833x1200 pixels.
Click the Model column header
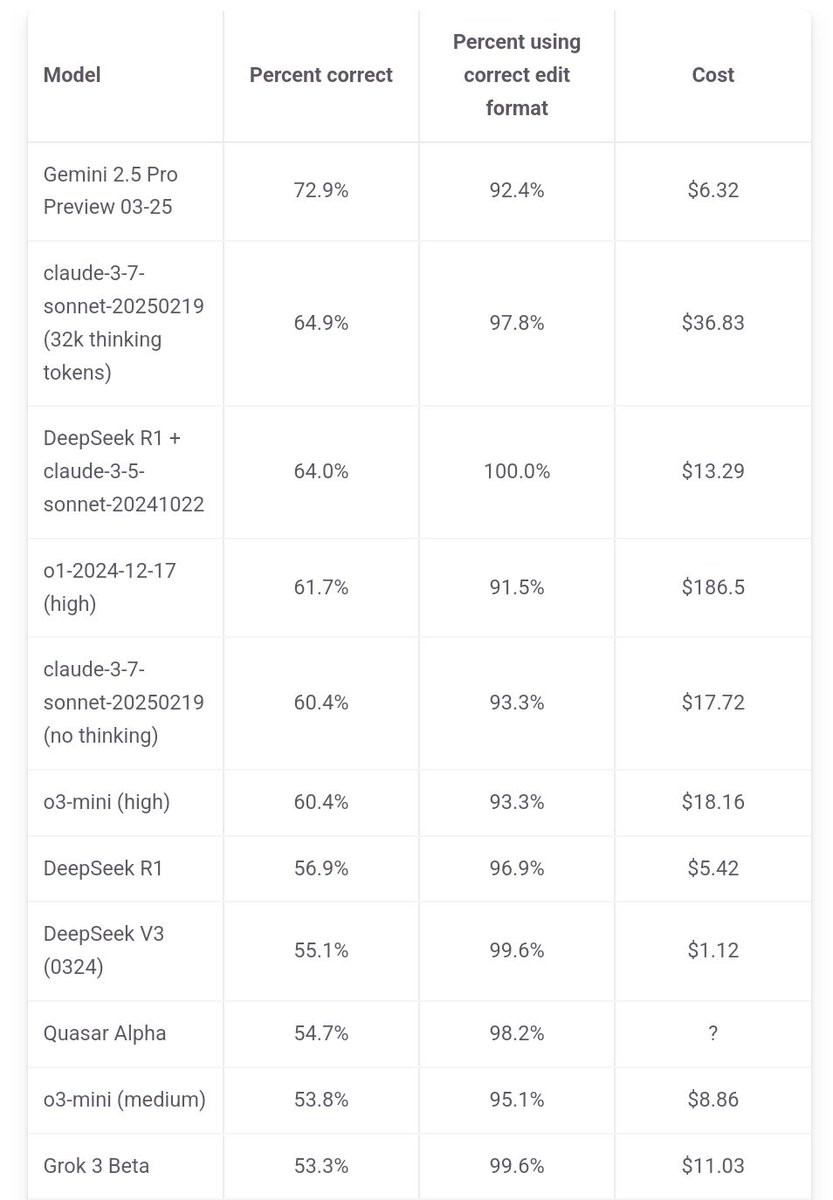72,75
